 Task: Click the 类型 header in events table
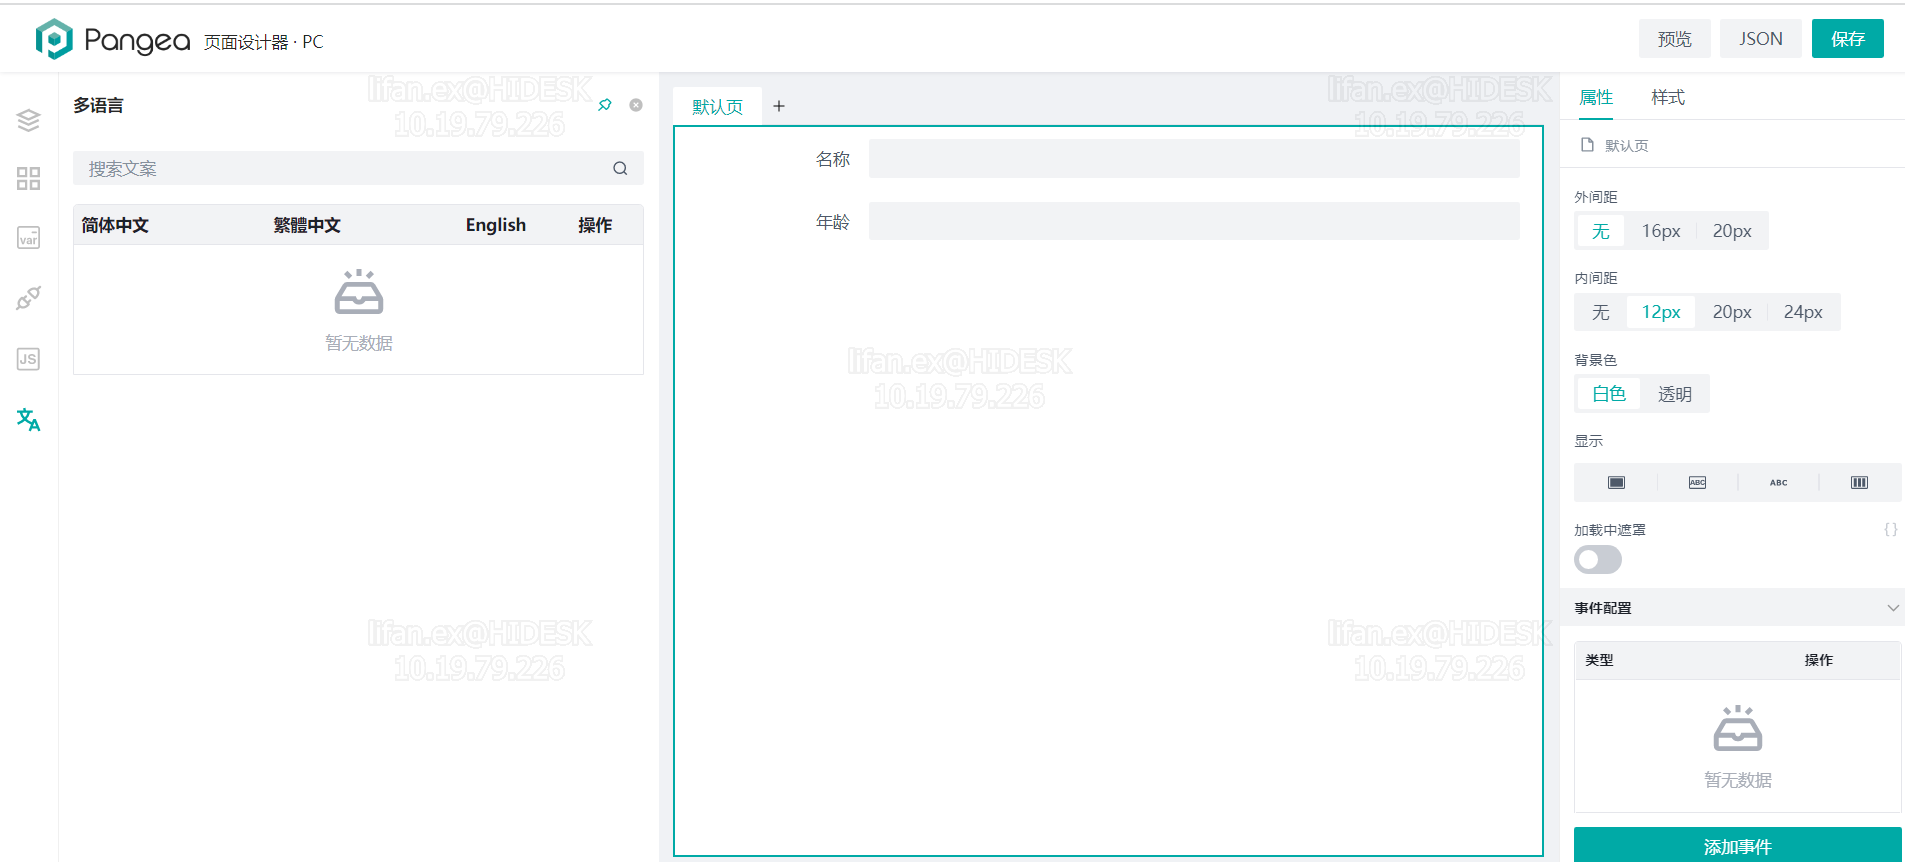tap(1599, 660)
